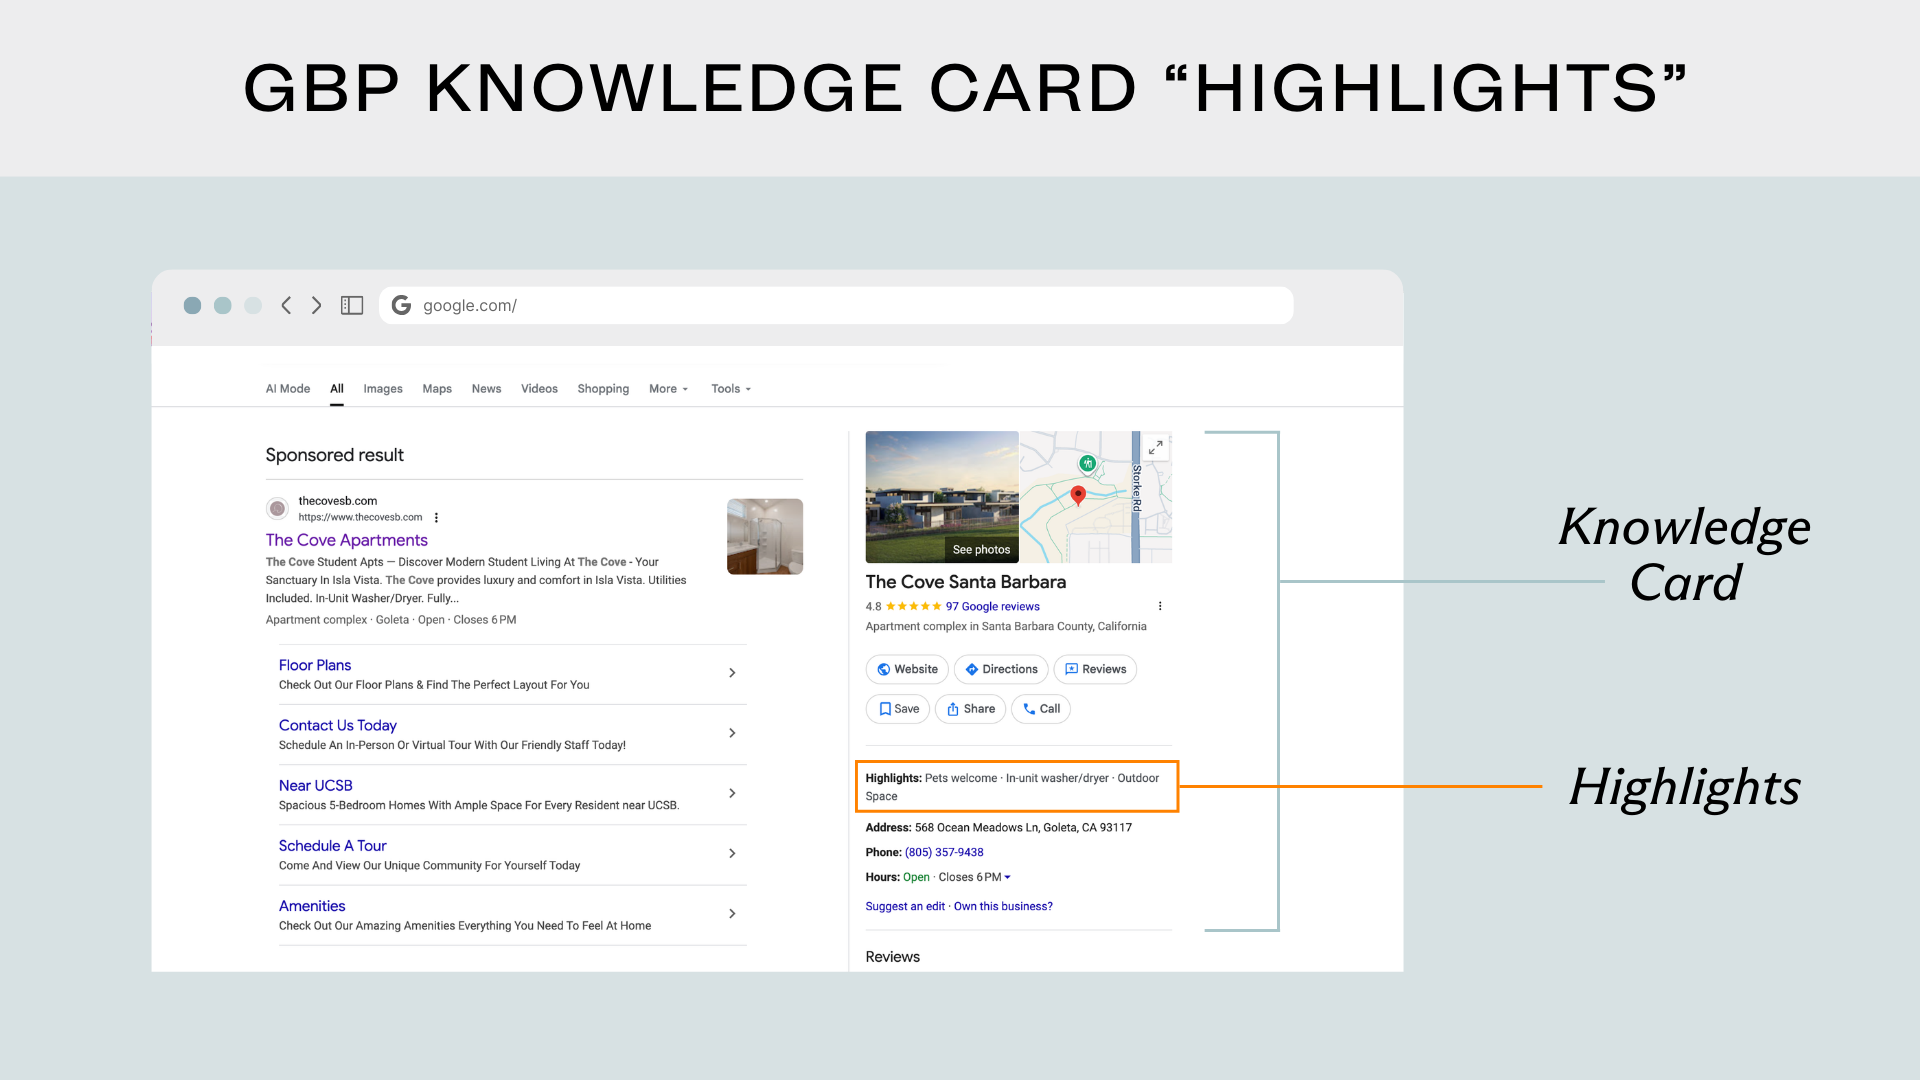1920x1080 pixels.
Task: Open the Tools dropdown
Action: tap(729, 389)
